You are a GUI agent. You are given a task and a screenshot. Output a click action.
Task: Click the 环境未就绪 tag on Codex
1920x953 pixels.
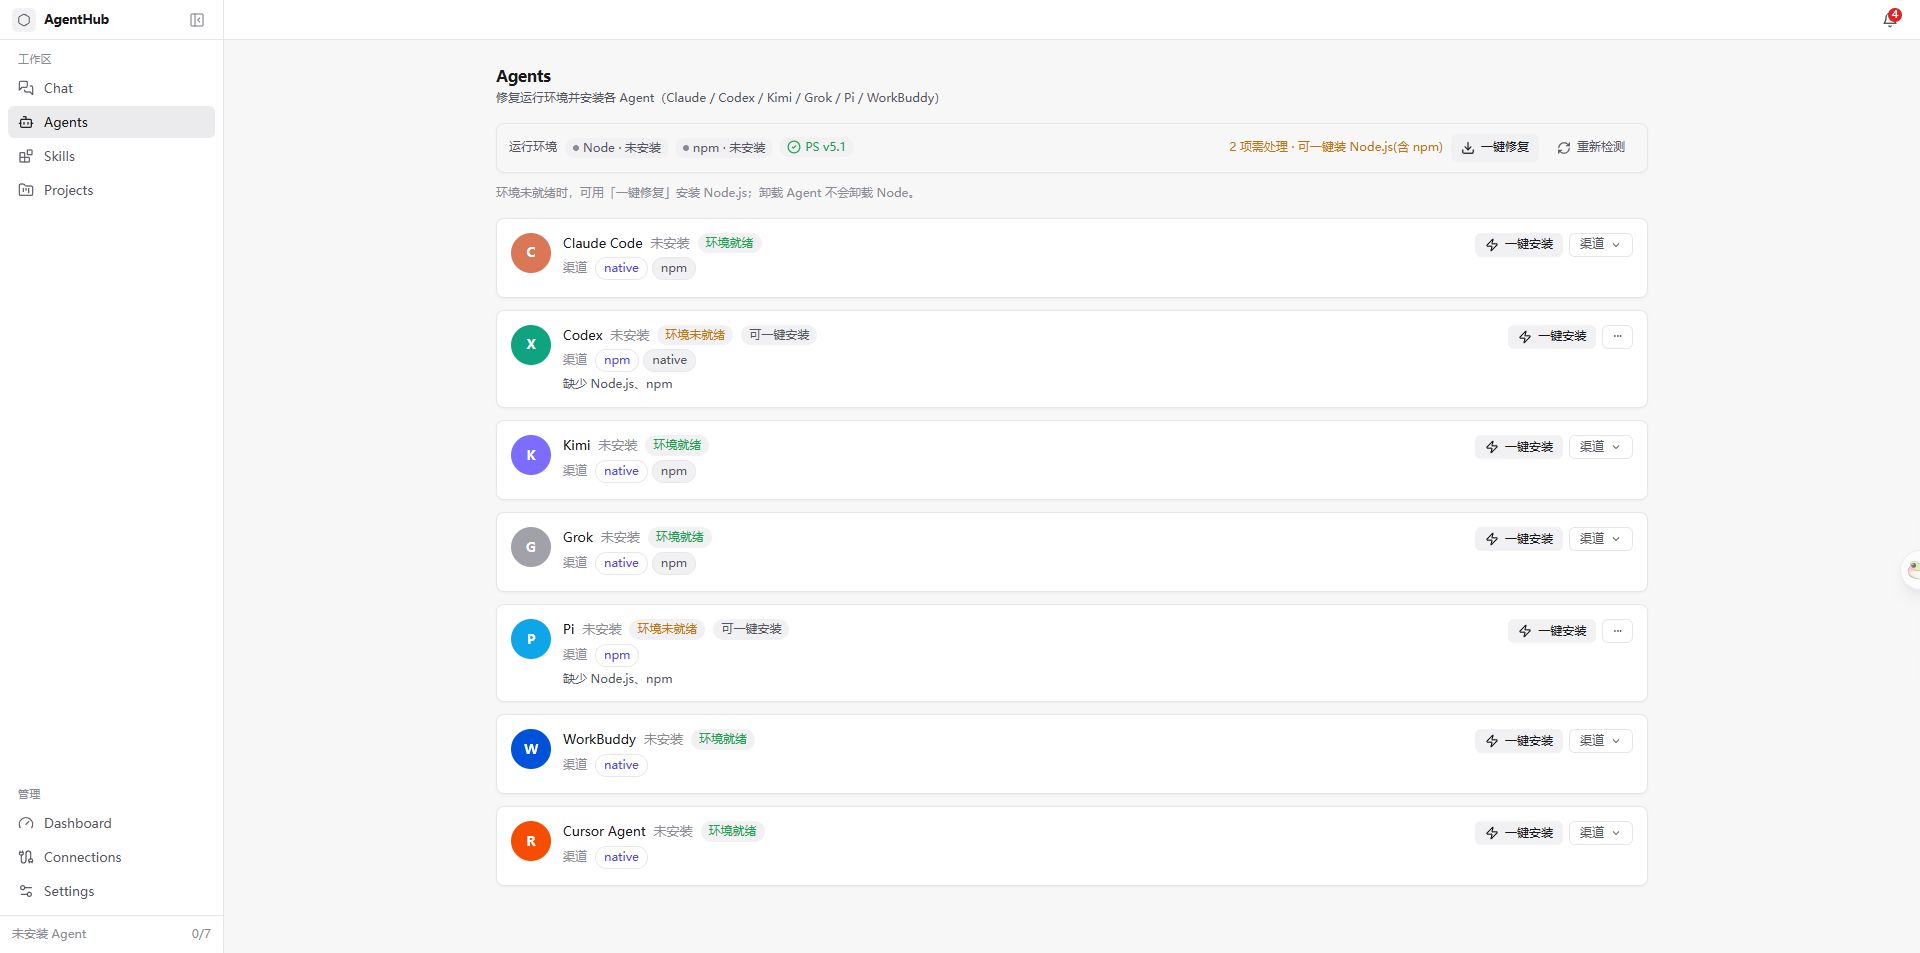click(695, 335)
